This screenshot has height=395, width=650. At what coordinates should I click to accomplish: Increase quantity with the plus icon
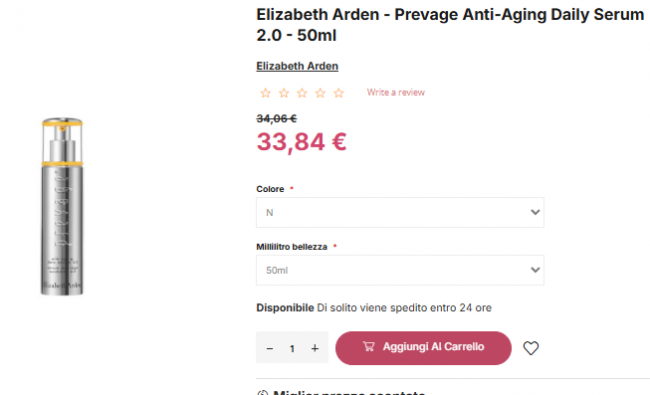(x=315, y=348)
